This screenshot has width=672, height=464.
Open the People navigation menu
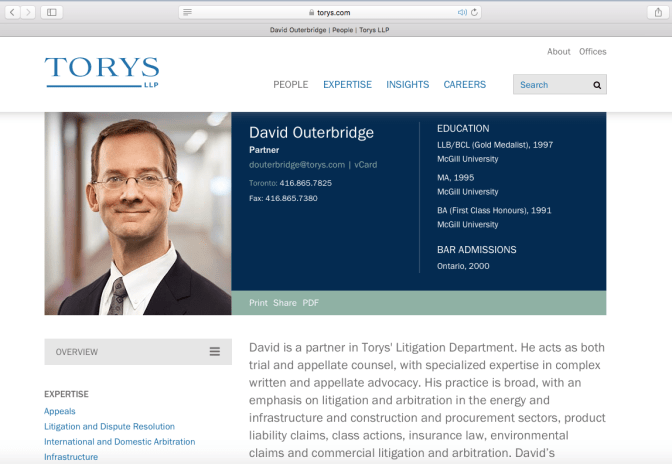coord(290,85)
